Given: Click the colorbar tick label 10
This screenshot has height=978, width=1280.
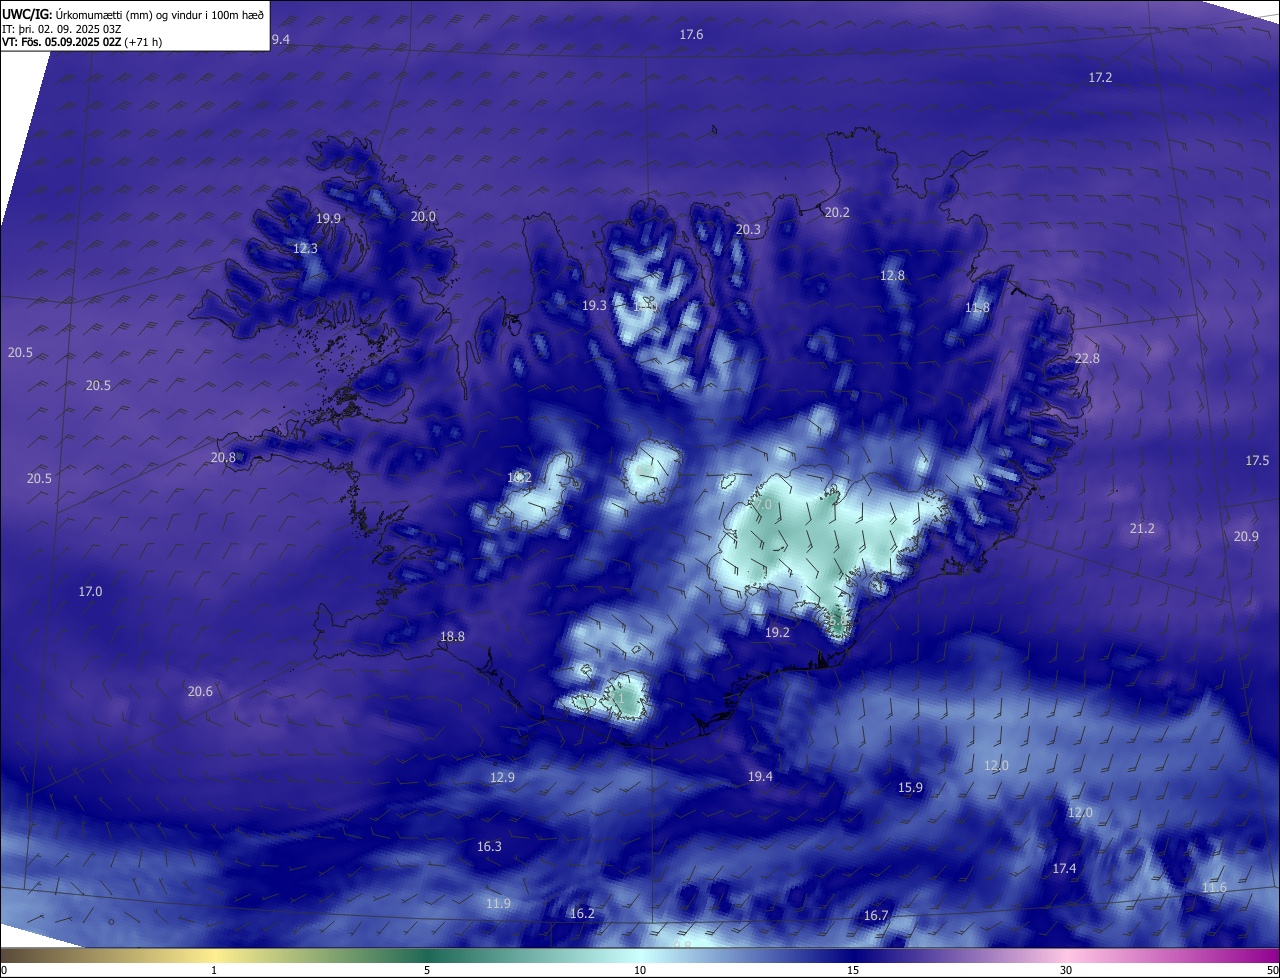Looking at the screenshot, I should pyautogui.click(x=640, y=970).
